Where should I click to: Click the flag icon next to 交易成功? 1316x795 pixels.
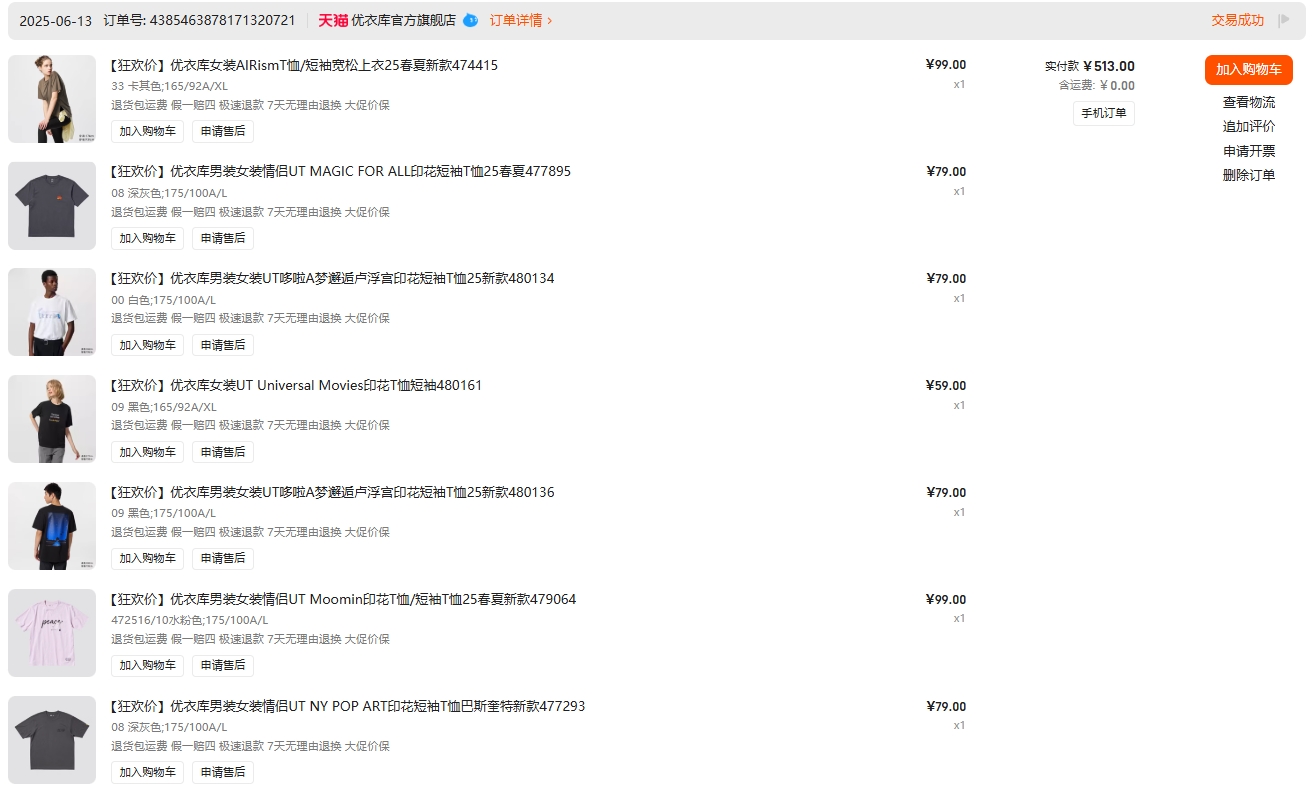coord(1284,20)
